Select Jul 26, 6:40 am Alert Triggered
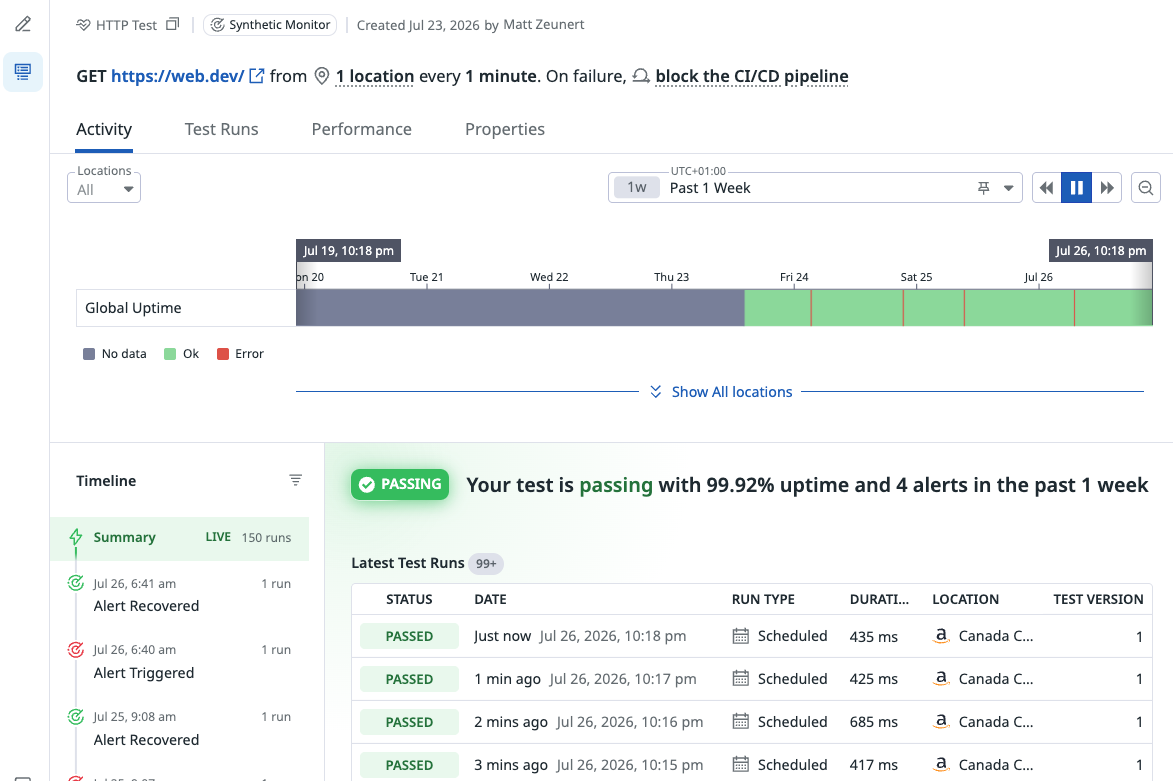Screen dimensions: 1173x781 point(180,661)
